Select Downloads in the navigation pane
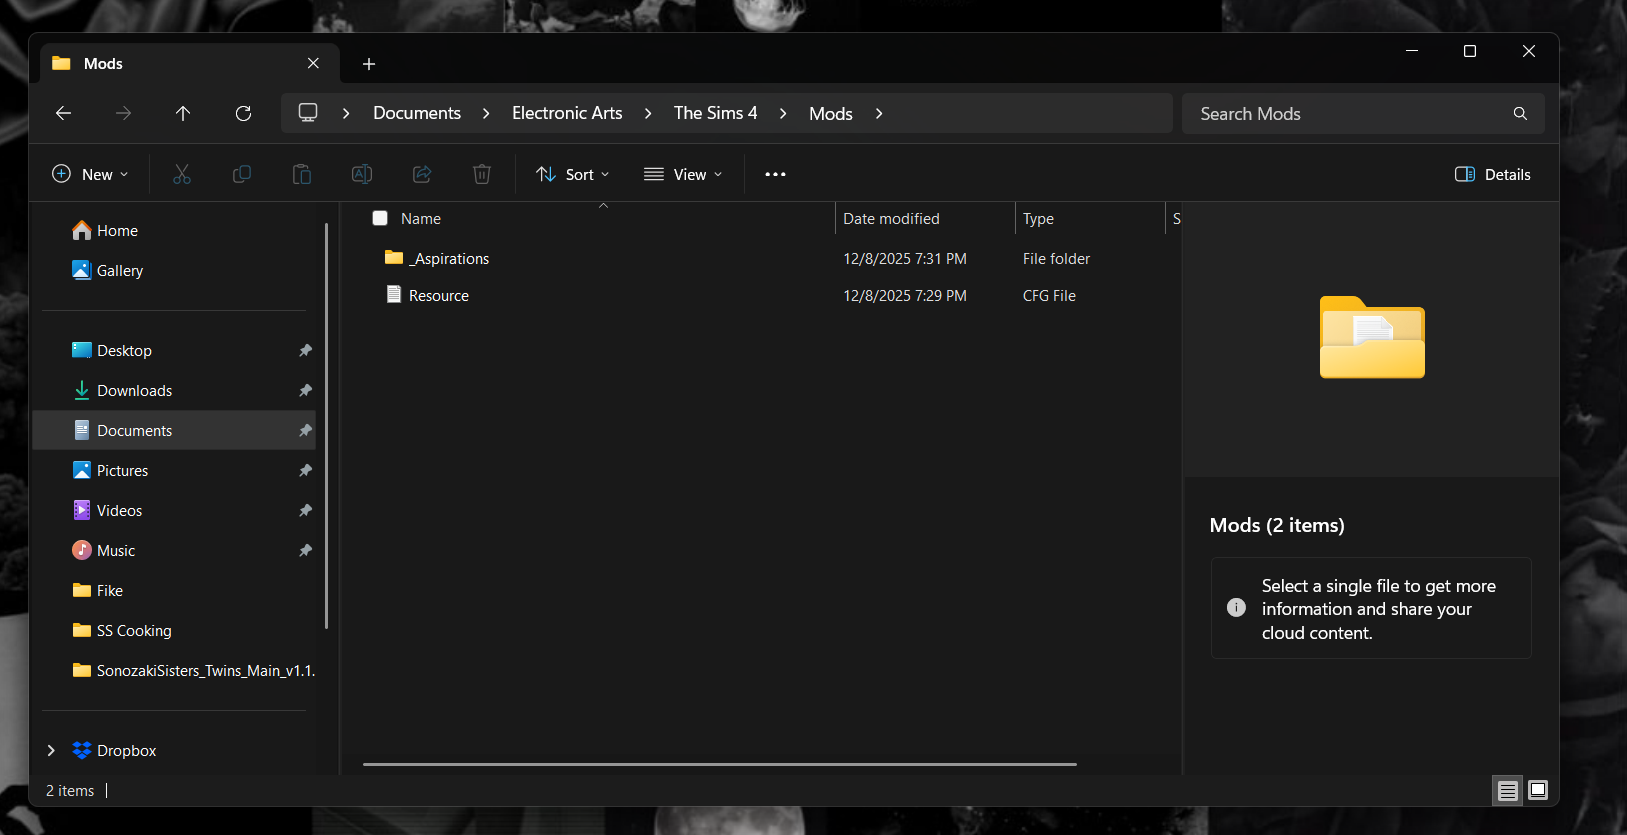Viewport: 1627px width, 835px height. 134,390
